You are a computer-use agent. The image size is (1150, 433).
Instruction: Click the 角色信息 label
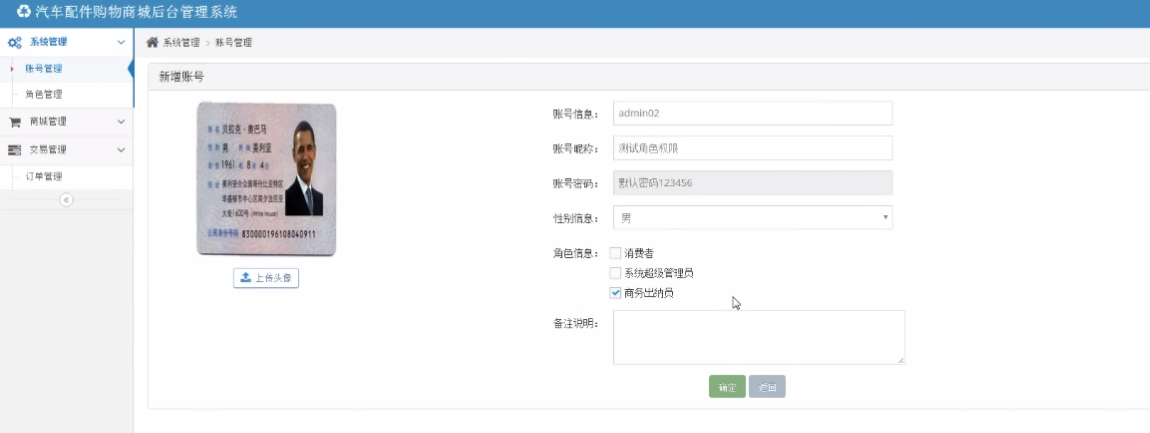click(x=575, y=254)
